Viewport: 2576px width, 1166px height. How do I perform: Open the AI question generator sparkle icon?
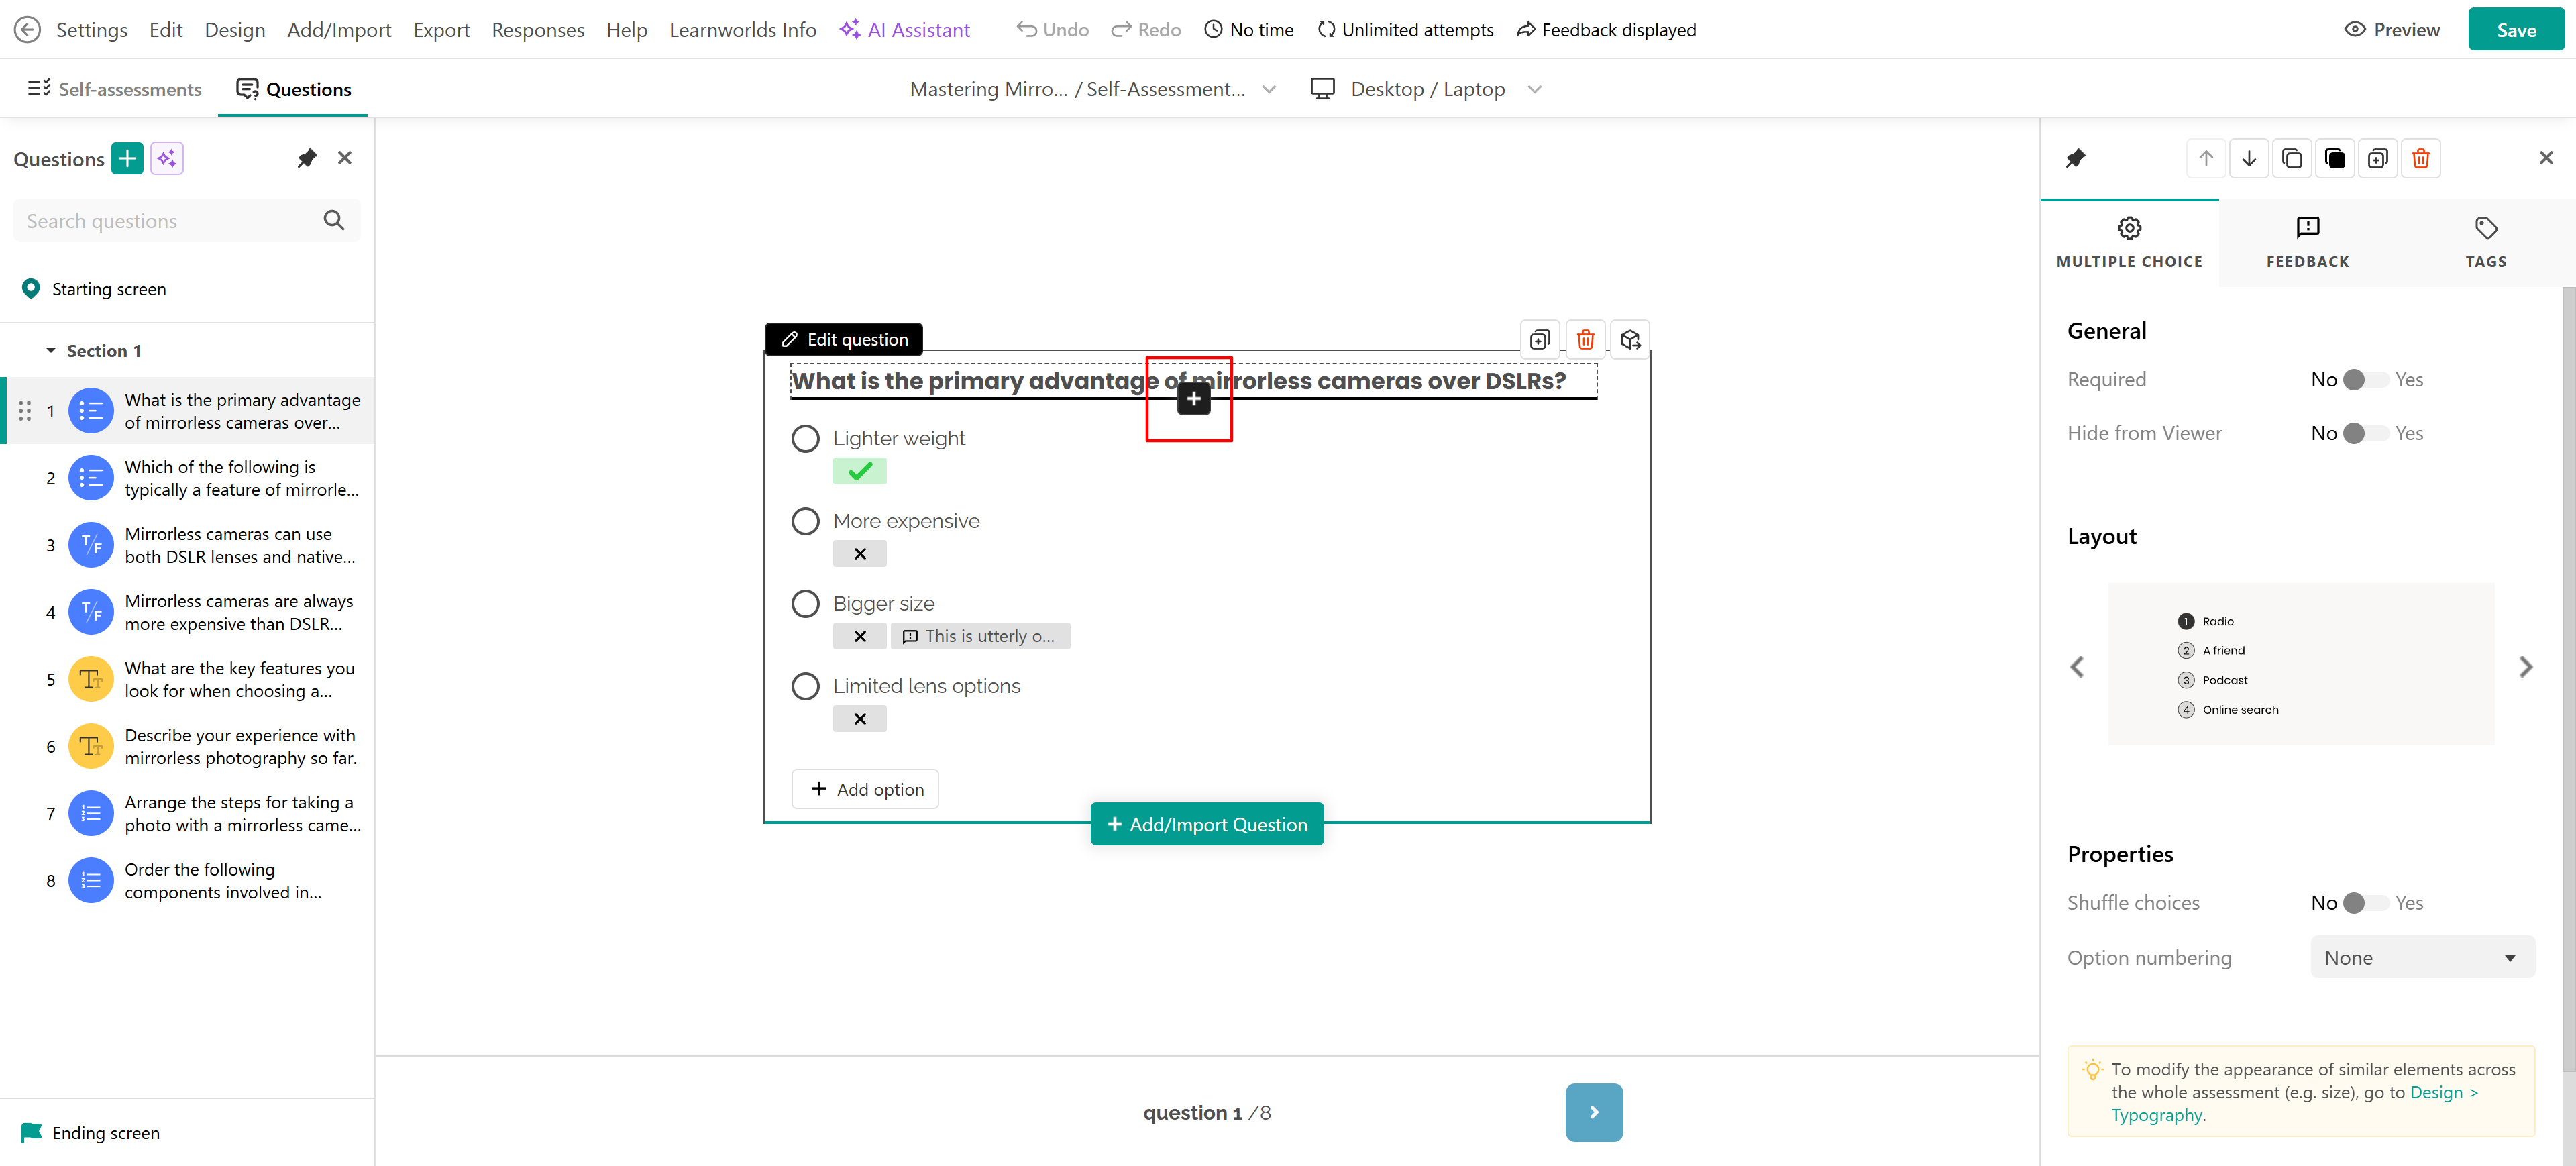[167, 158]
